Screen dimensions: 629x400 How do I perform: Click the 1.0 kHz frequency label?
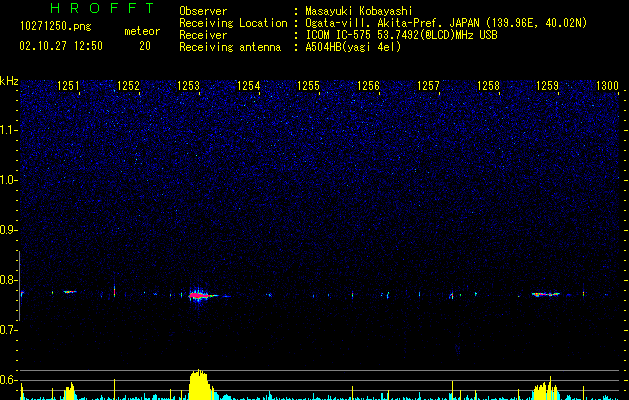coord(7,180)
